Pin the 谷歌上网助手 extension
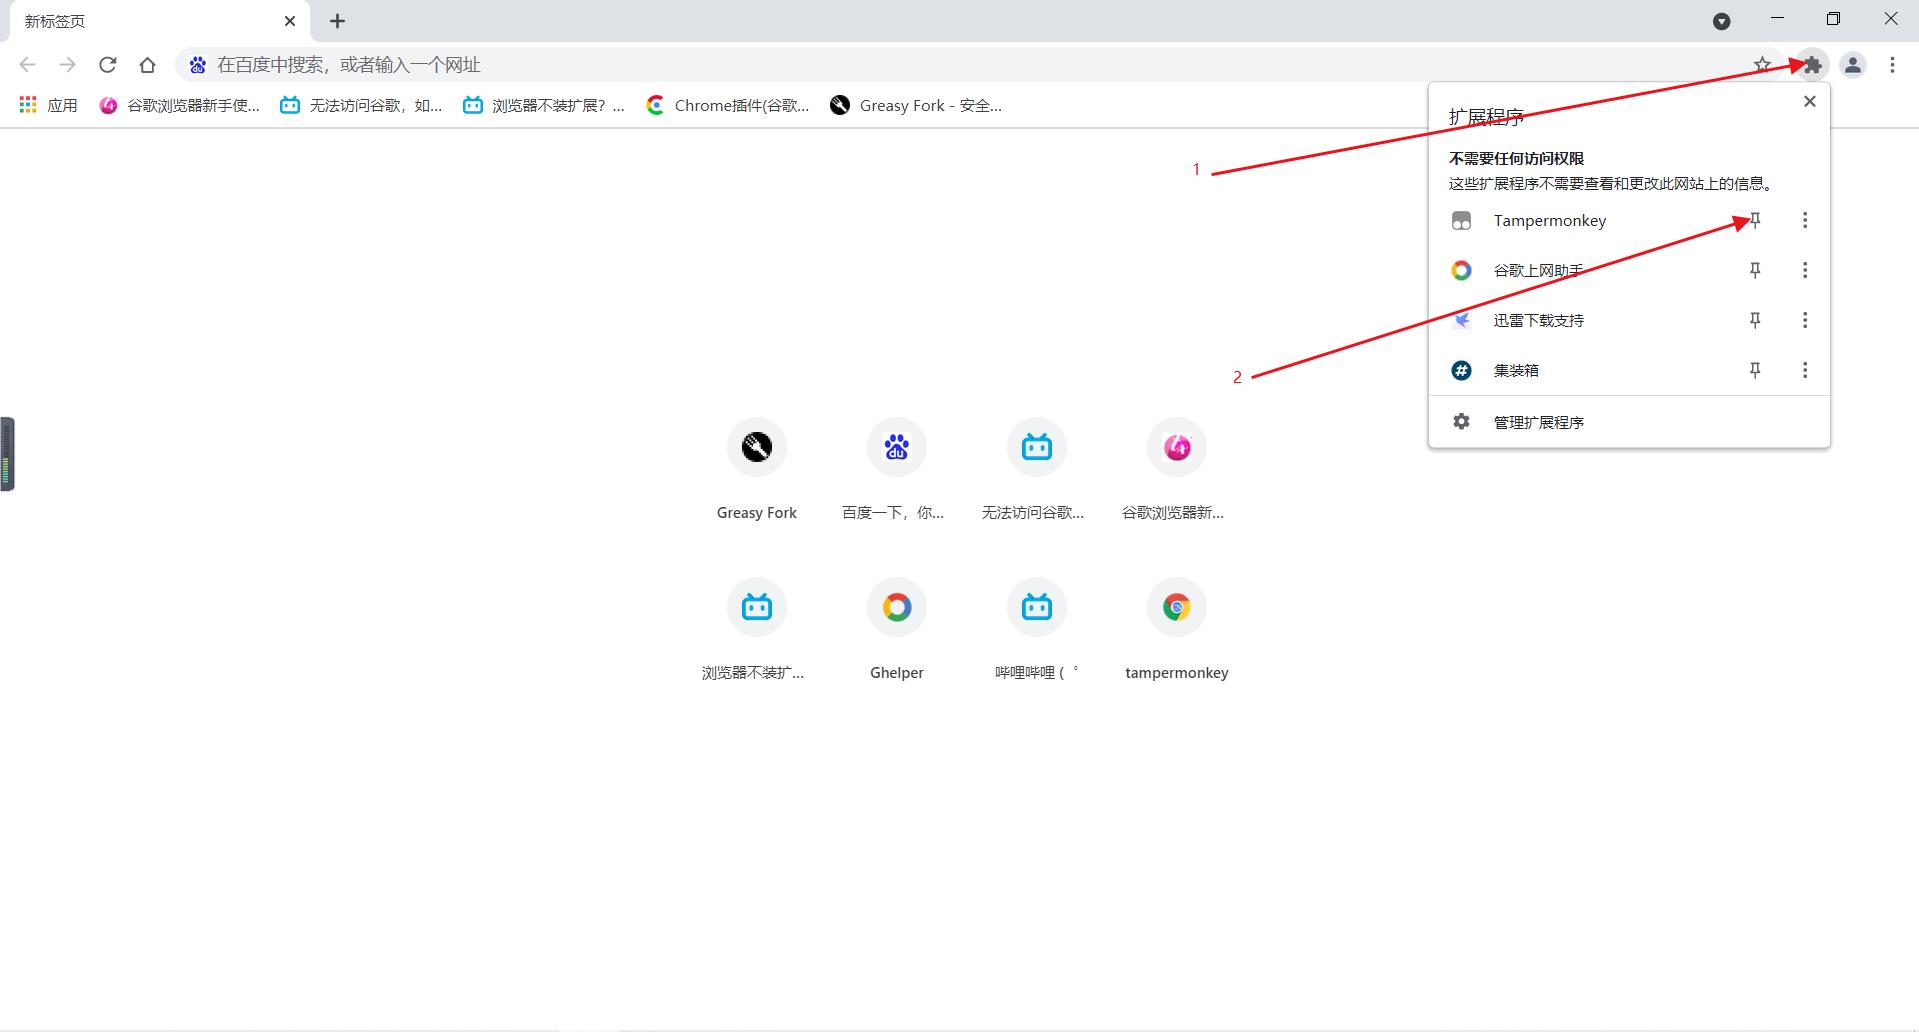Image resolution: width=1919 pixels, height=1032 pixels. [1755, 270]
